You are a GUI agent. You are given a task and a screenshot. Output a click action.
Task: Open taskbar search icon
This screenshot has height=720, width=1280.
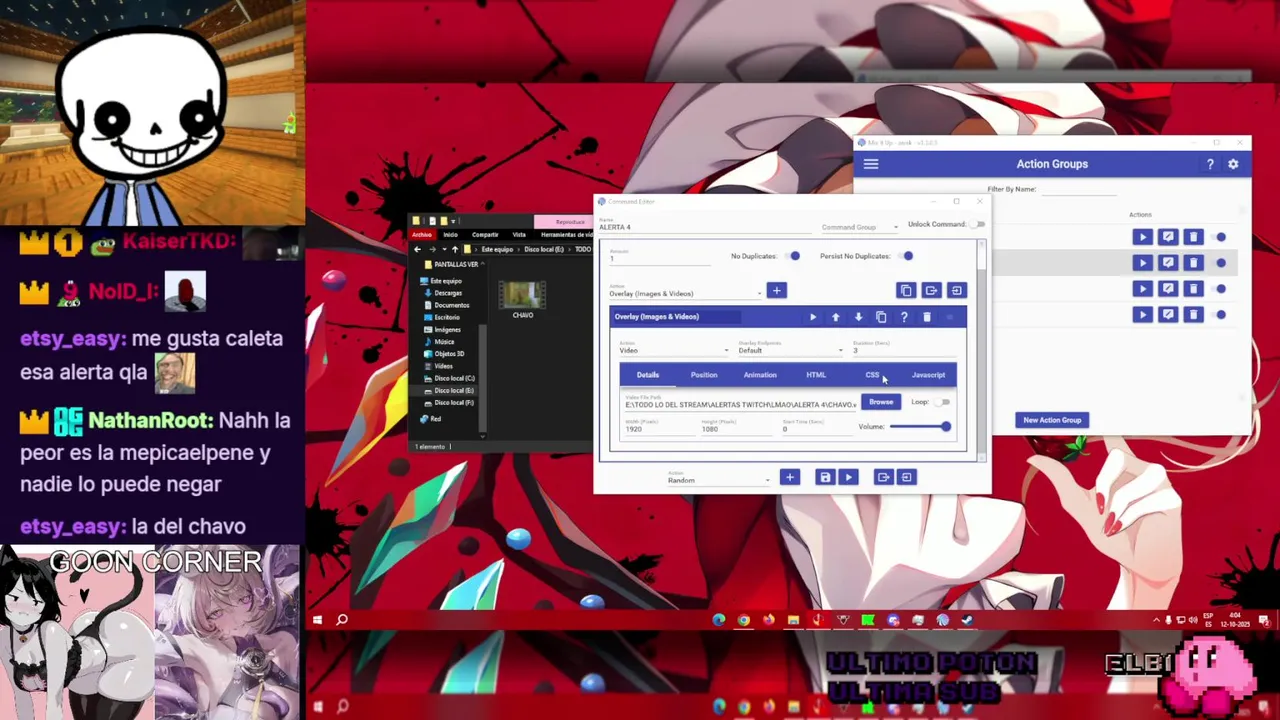(x=342, y=620)
